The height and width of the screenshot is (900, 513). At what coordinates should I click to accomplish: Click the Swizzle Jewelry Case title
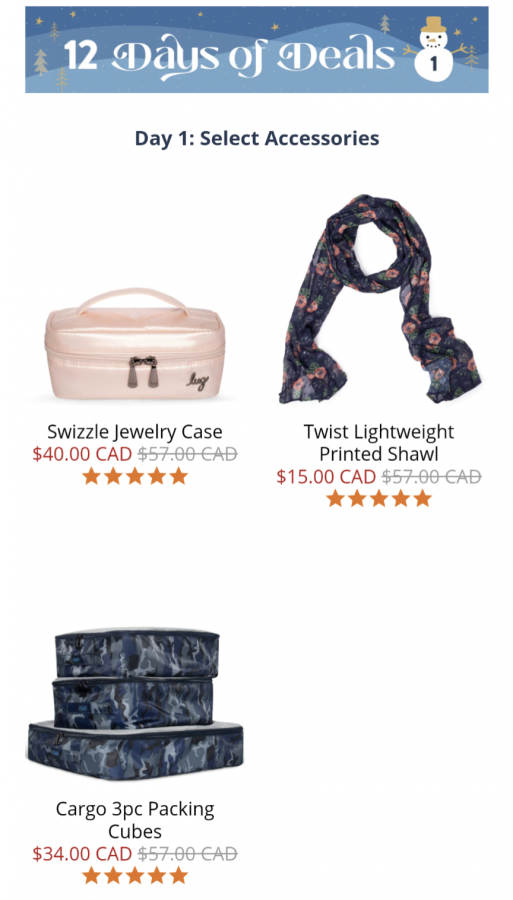135,432
